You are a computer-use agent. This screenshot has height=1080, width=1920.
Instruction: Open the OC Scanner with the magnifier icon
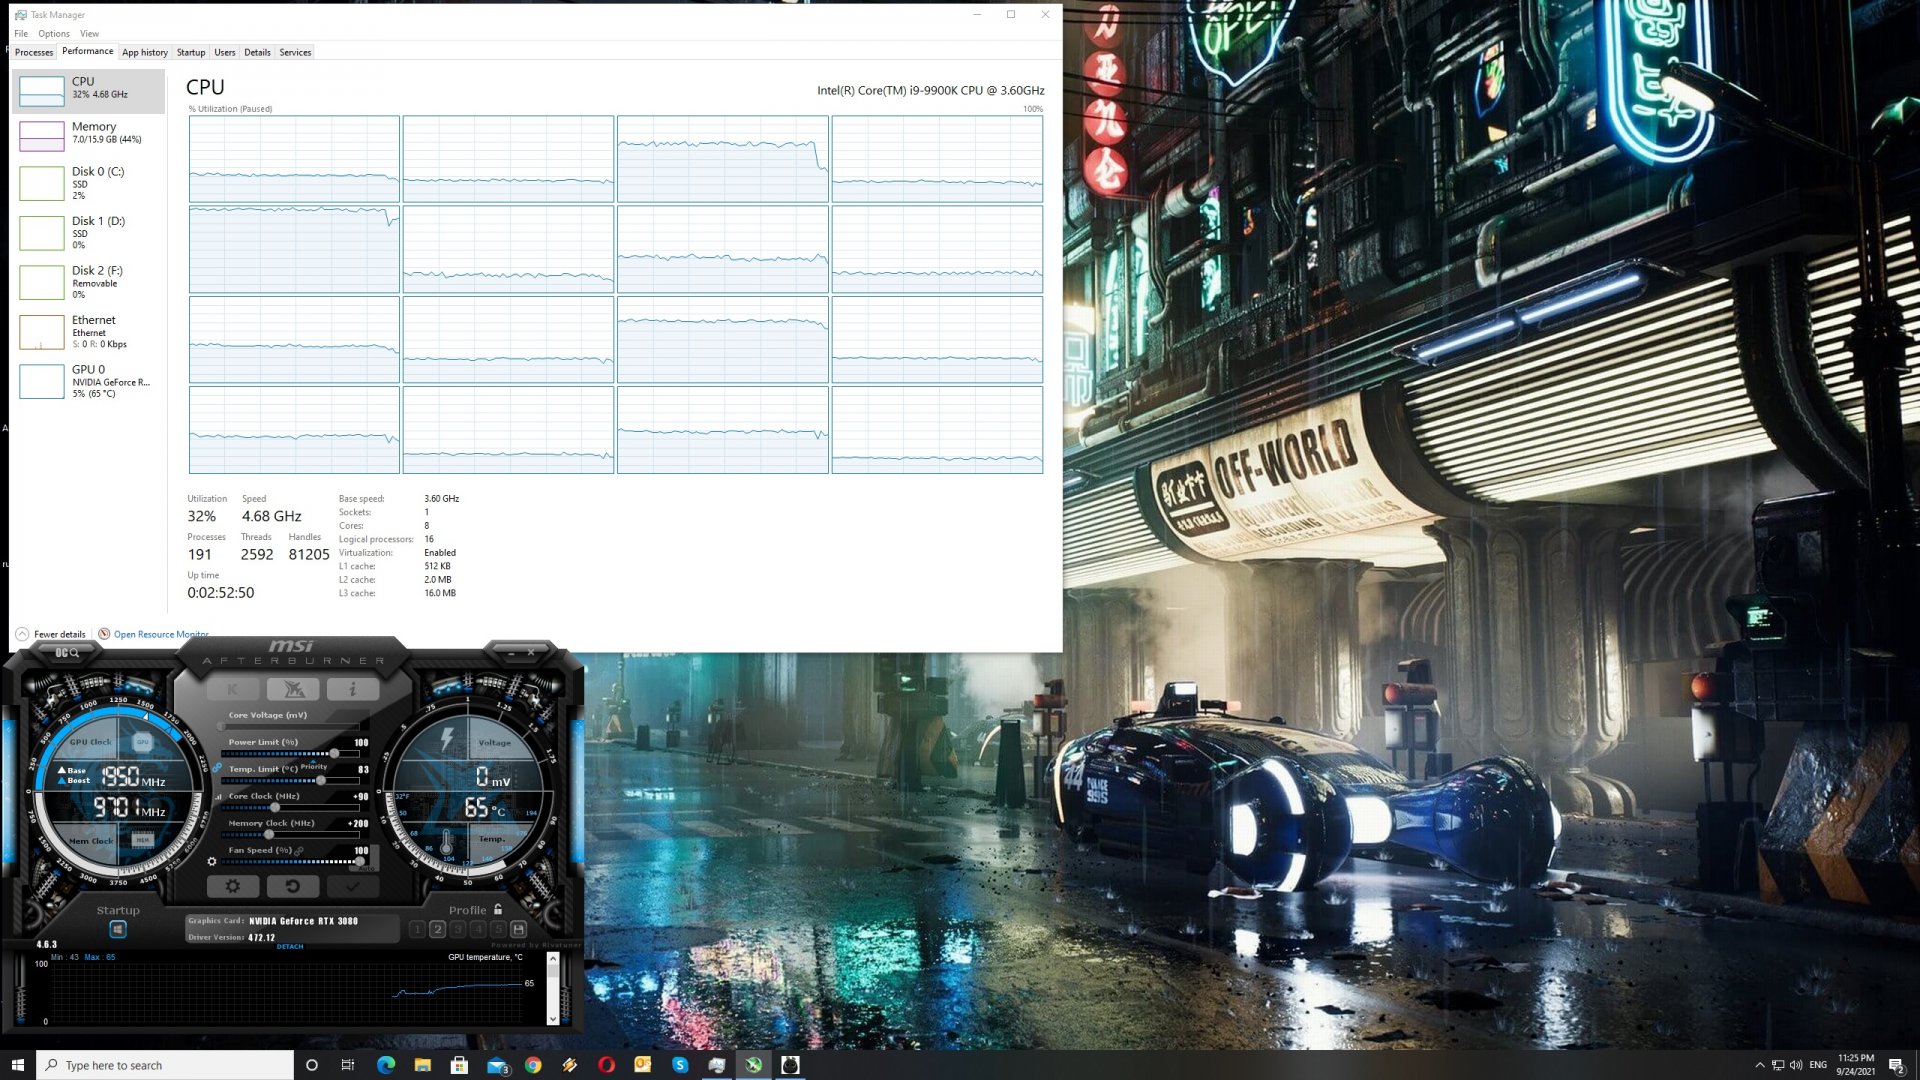coord(72,653)
